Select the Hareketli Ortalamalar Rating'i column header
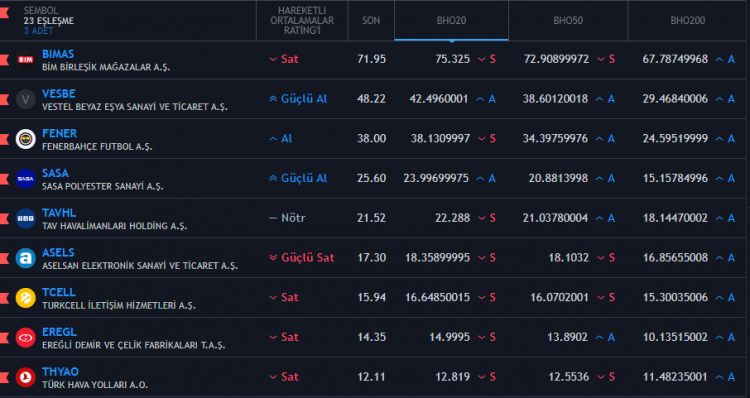 pos(302,21)
